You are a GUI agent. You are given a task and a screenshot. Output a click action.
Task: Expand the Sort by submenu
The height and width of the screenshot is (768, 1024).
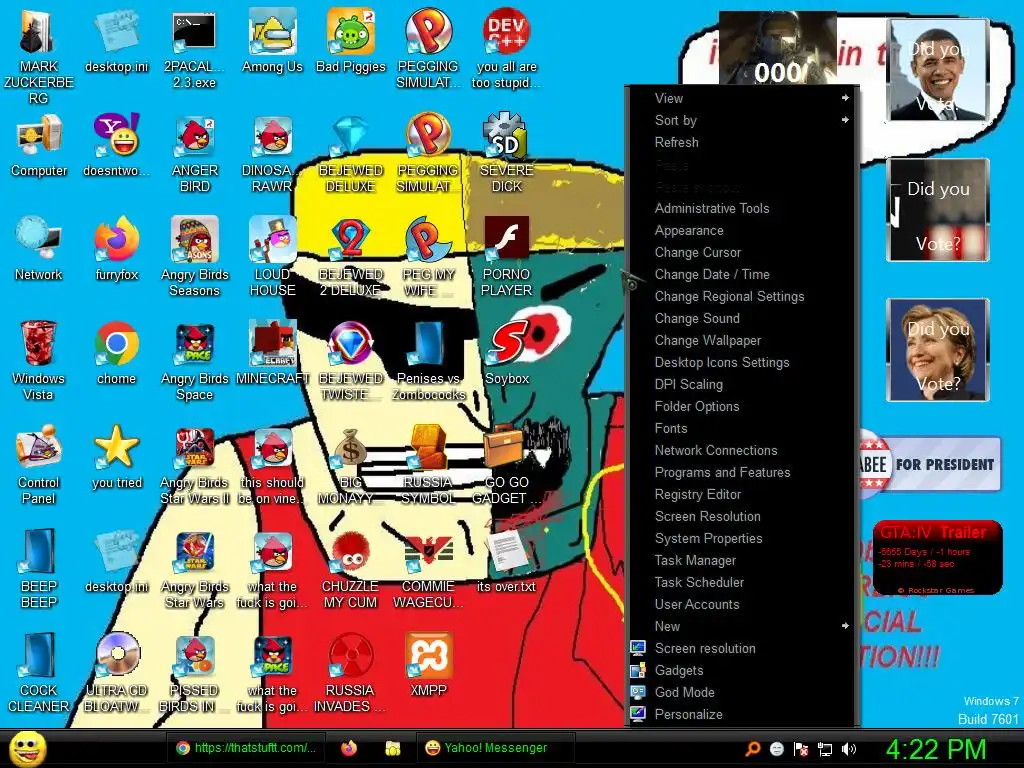(742, 120)
